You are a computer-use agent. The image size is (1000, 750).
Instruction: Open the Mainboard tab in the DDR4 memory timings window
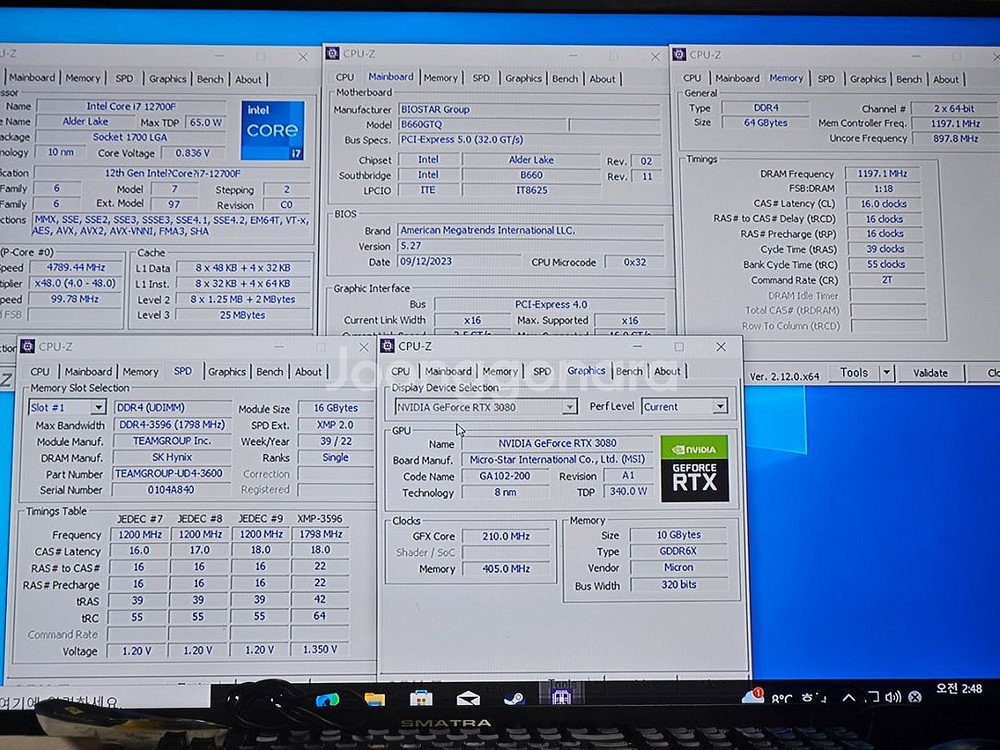[x=737, y=78]
